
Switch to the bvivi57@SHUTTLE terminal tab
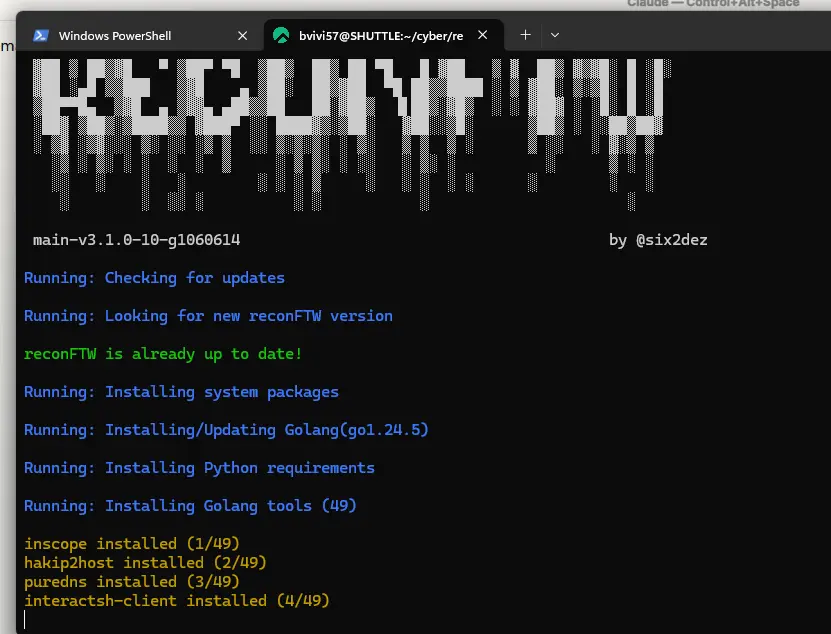click(x=383, y=36)
